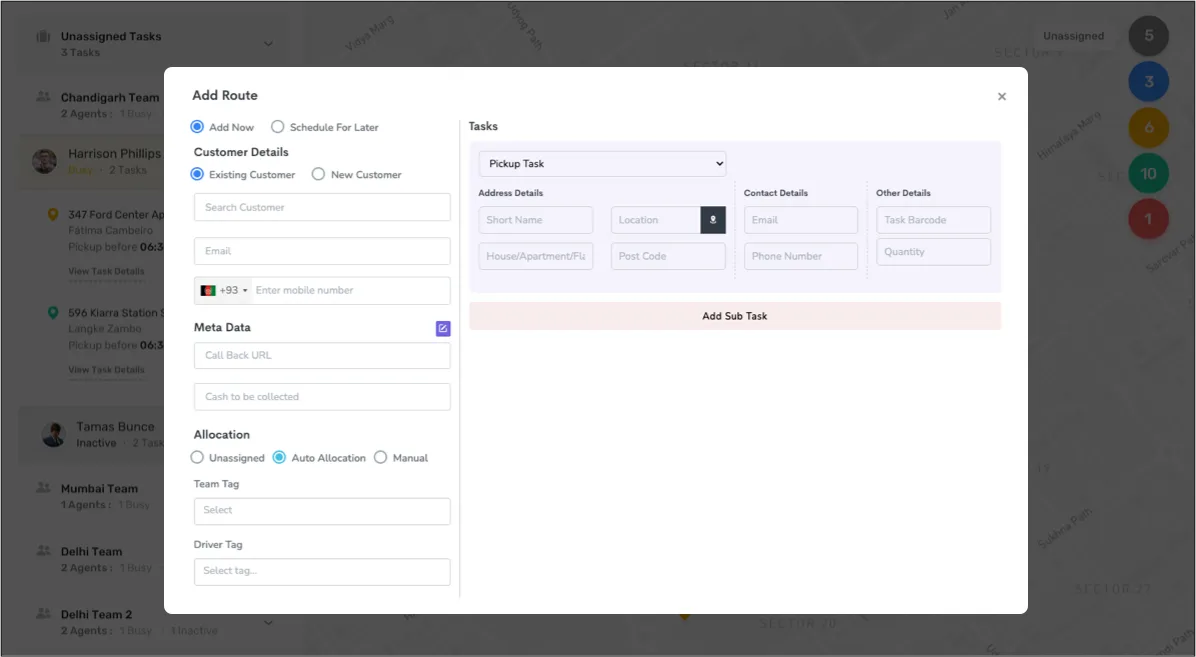
Task: Click Tamas Bunce avatar photo
Action: coord(54,434)
